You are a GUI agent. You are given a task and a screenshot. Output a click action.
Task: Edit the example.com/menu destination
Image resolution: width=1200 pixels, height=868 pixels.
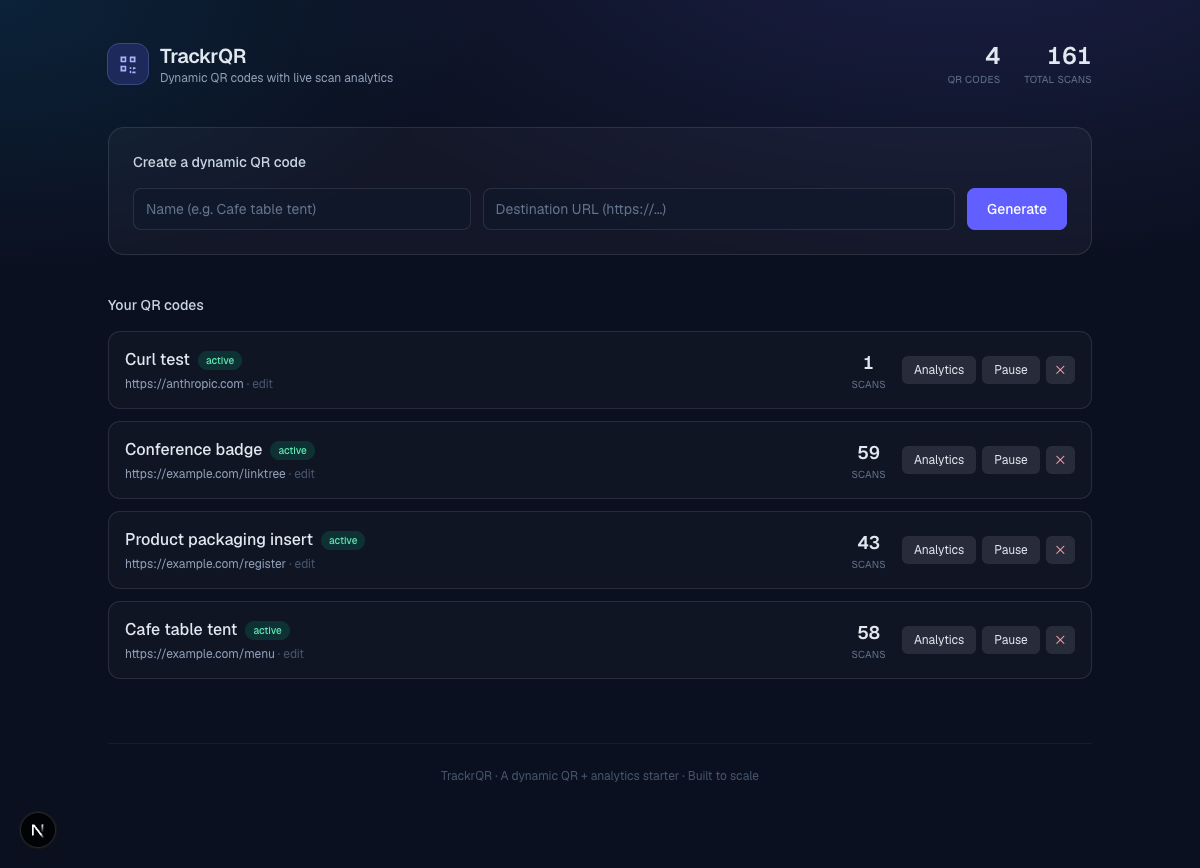click(293, 654)
